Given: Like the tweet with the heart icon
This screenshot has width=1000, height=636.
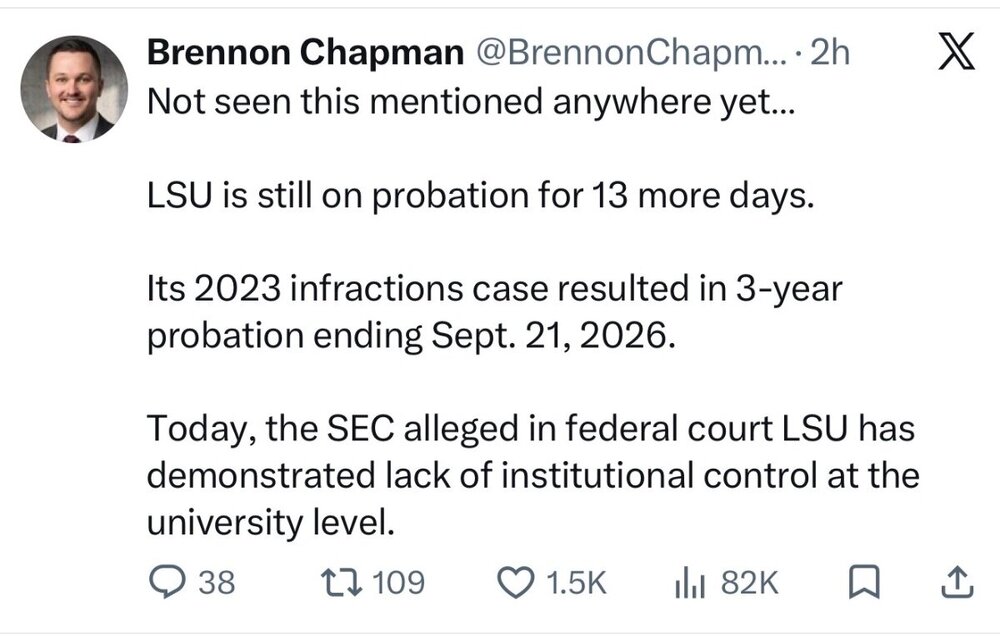Looking at the screenshot, I should (515, 582).
